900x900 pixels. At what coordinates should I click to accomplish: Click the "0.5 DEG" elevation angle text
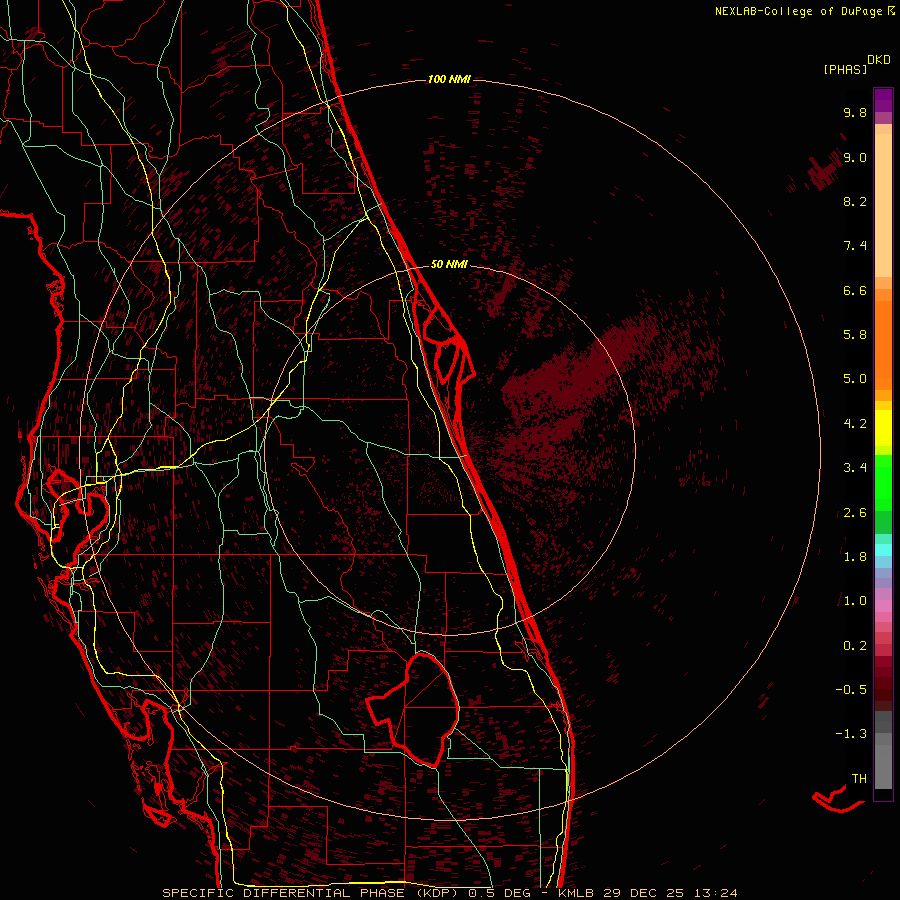click(x=500, y=893)
